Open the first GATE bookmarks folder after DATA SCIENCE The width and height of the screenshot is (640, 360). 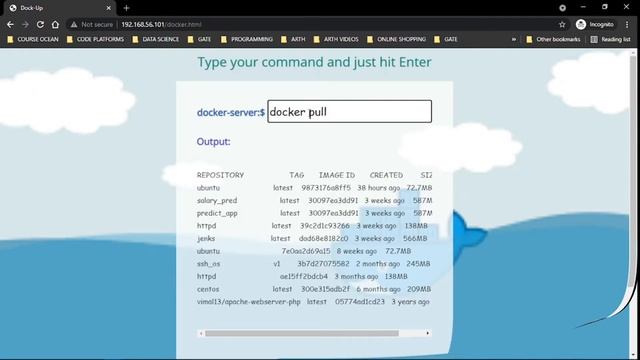coord(199,39)
